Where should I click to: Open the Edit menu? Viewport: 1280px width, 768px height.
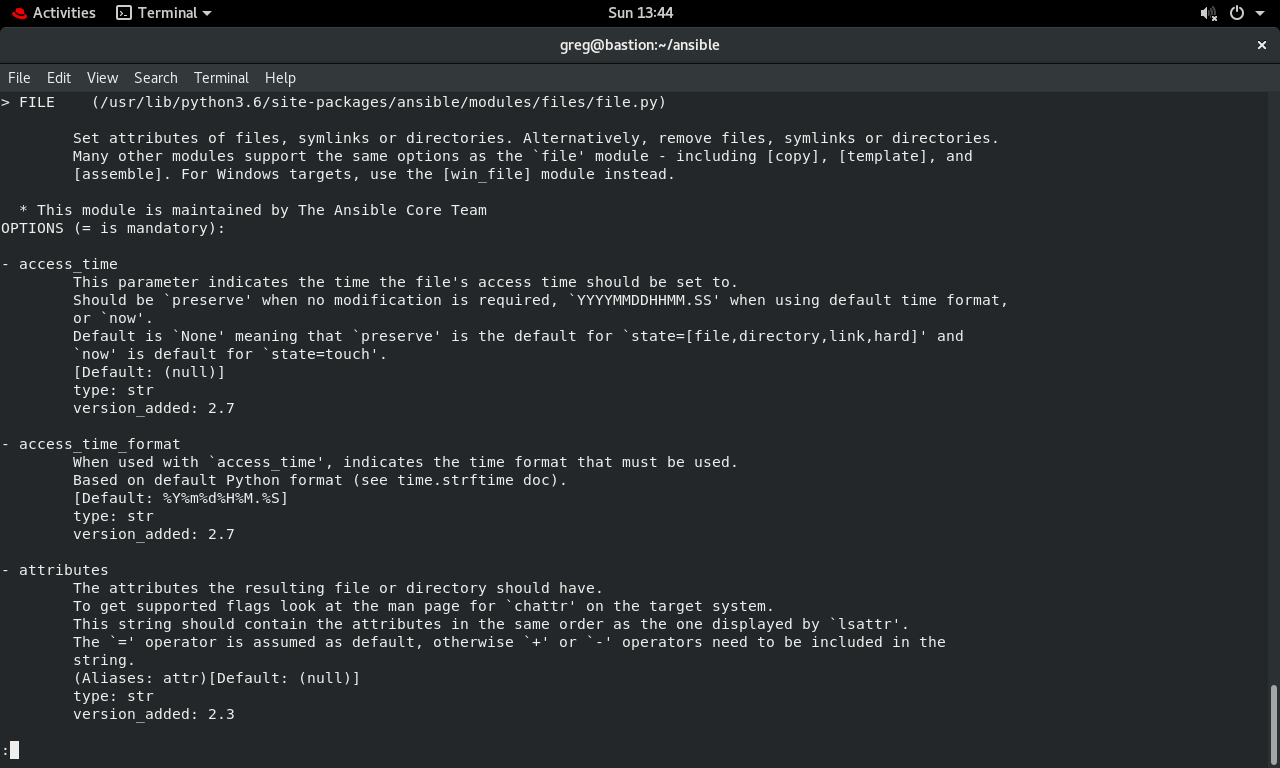(x=59, y=78)
